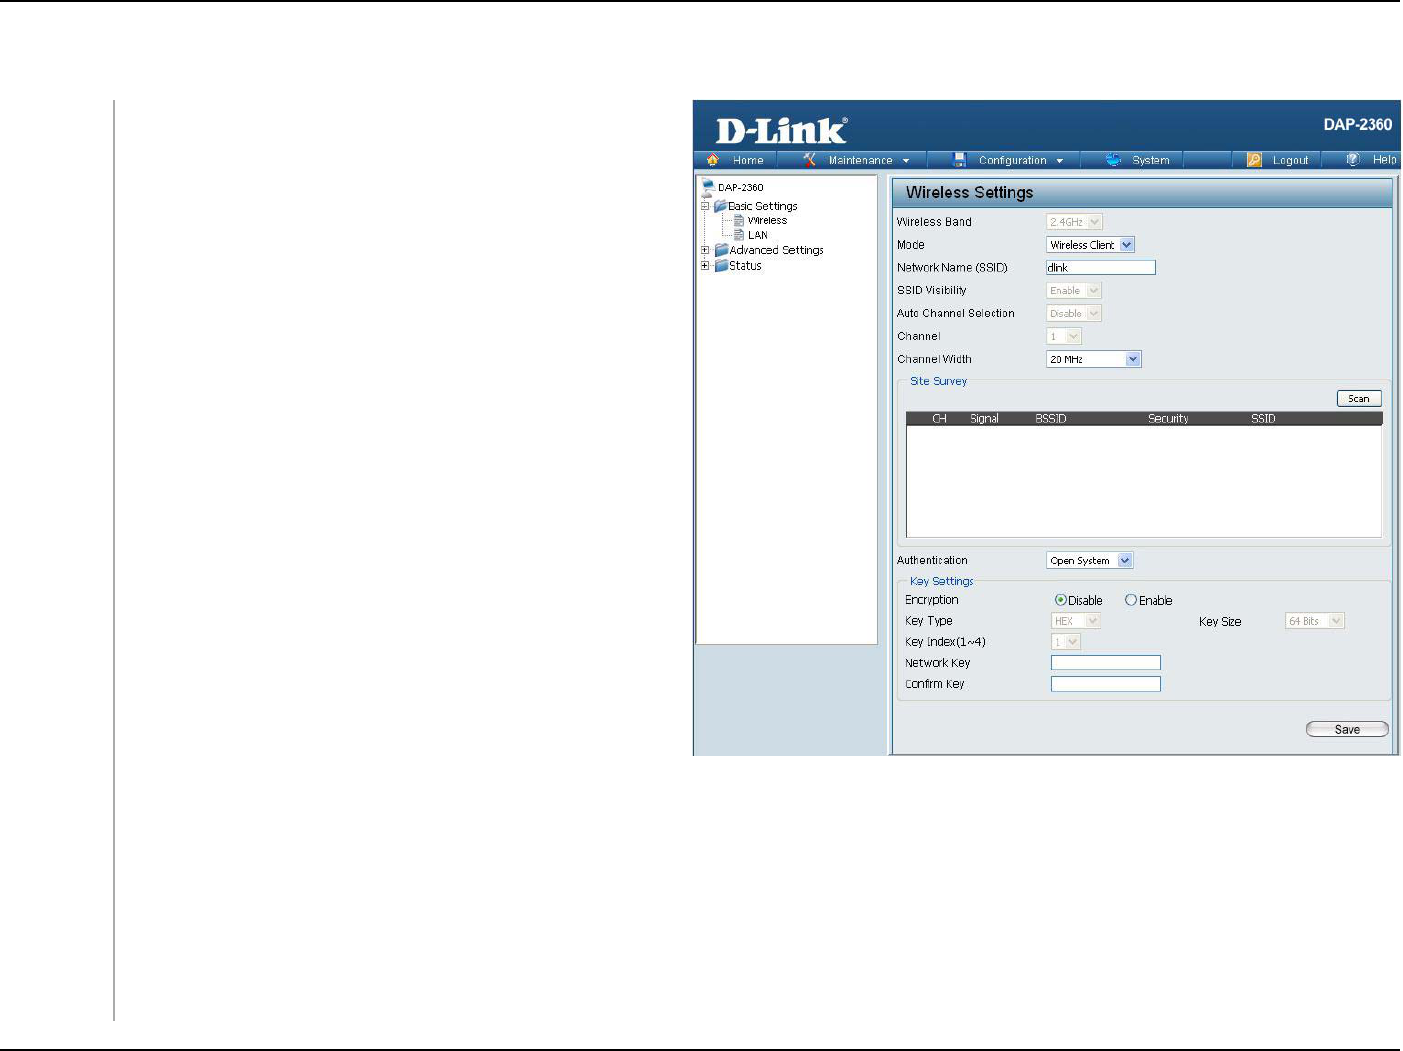Screen dimensions: 1403x1051
Task: Open the Key Type HEX dropdown
Action: [1076, 621]
